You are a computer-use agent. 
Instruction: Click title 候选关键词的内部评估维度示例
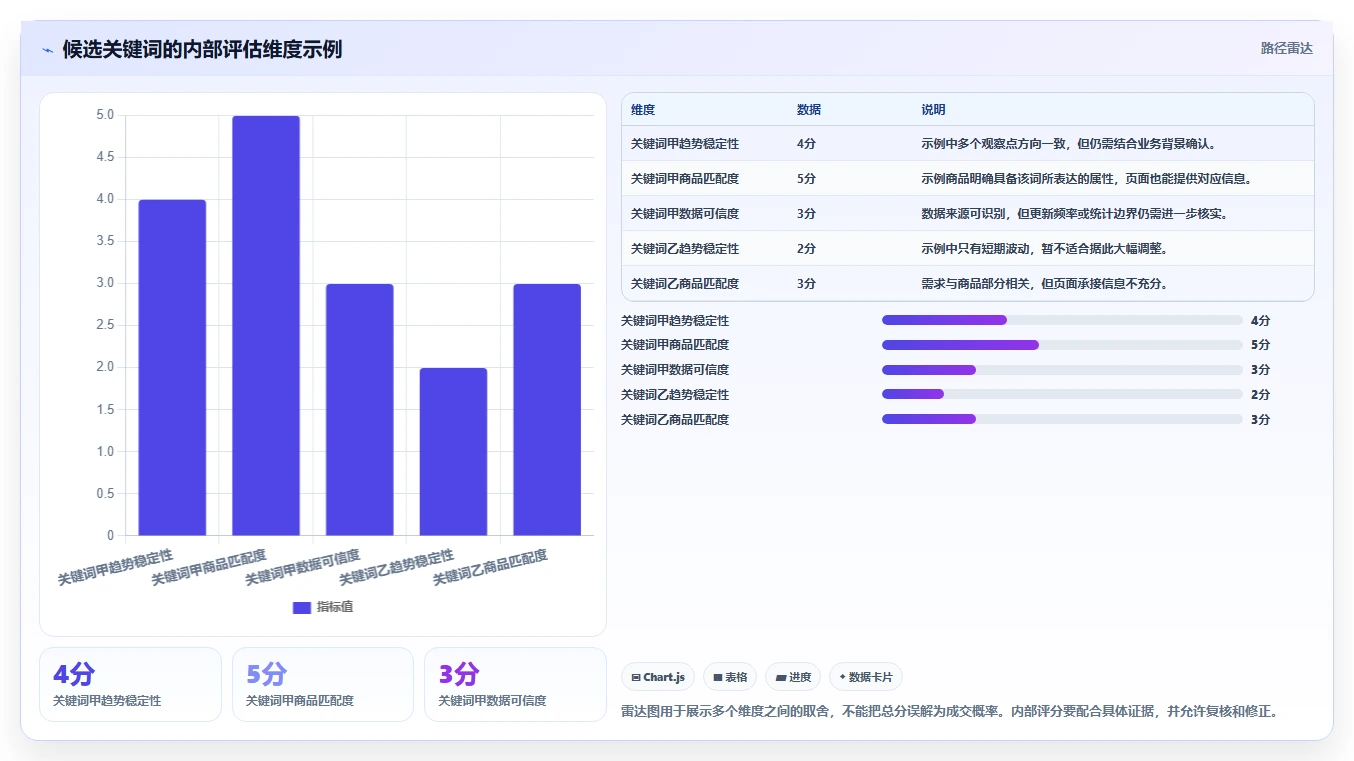click(x=202, y=49)
